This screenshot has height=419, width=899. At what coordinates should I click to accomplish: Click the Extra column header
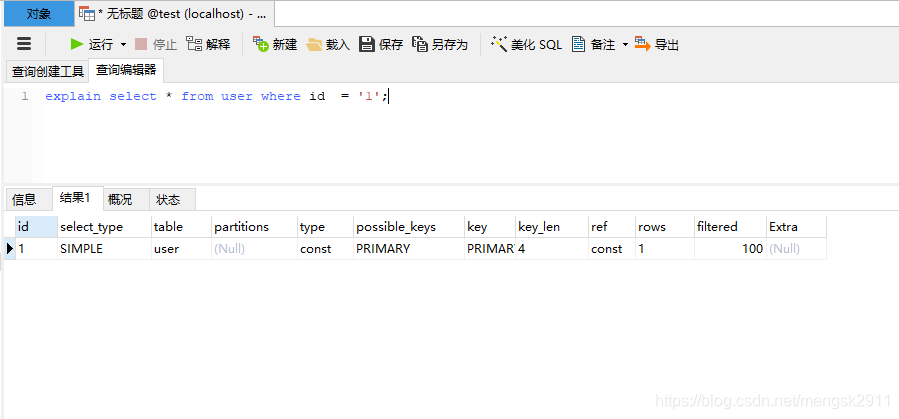pyautogui.click(x=796, y=227)
